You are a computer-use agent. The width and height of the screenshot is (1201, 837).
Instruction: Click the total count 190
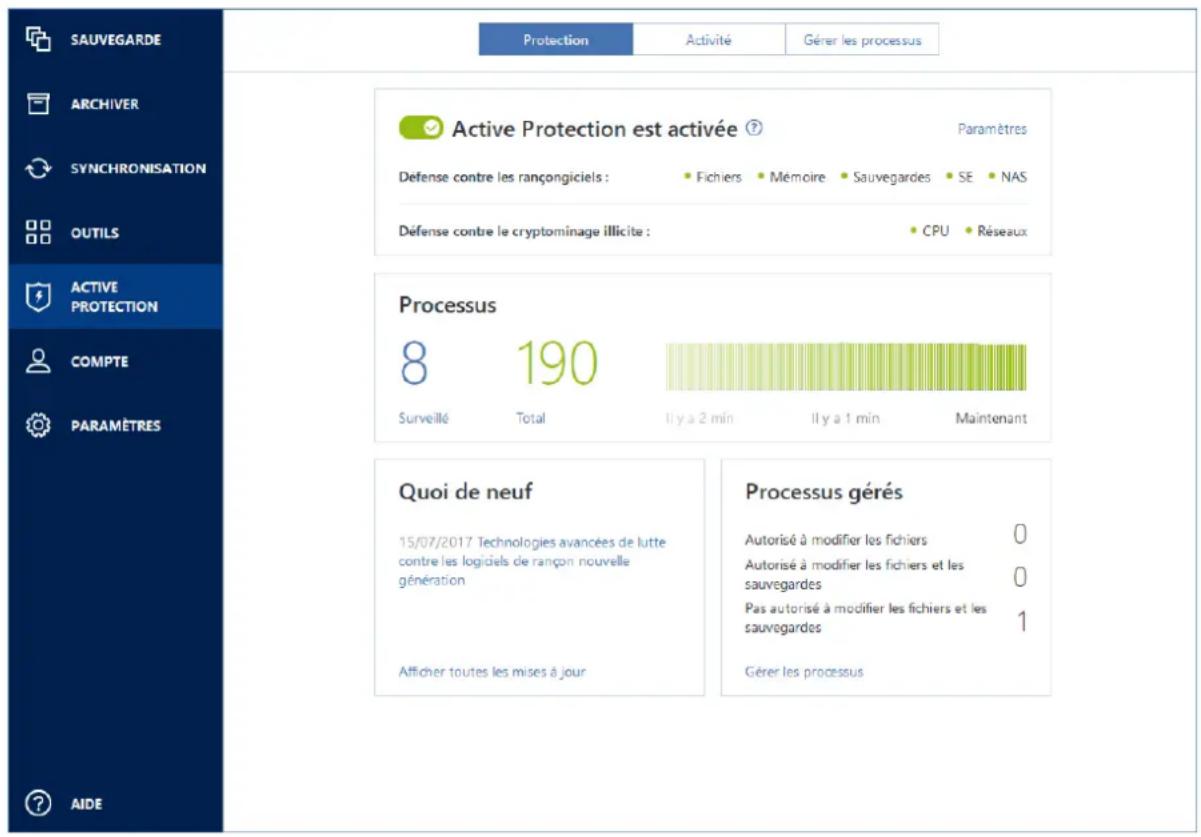point(557,365)
